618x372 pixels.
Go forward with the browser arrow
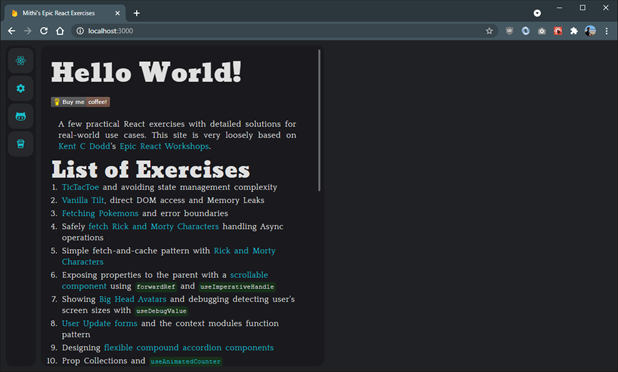[28, 31]
